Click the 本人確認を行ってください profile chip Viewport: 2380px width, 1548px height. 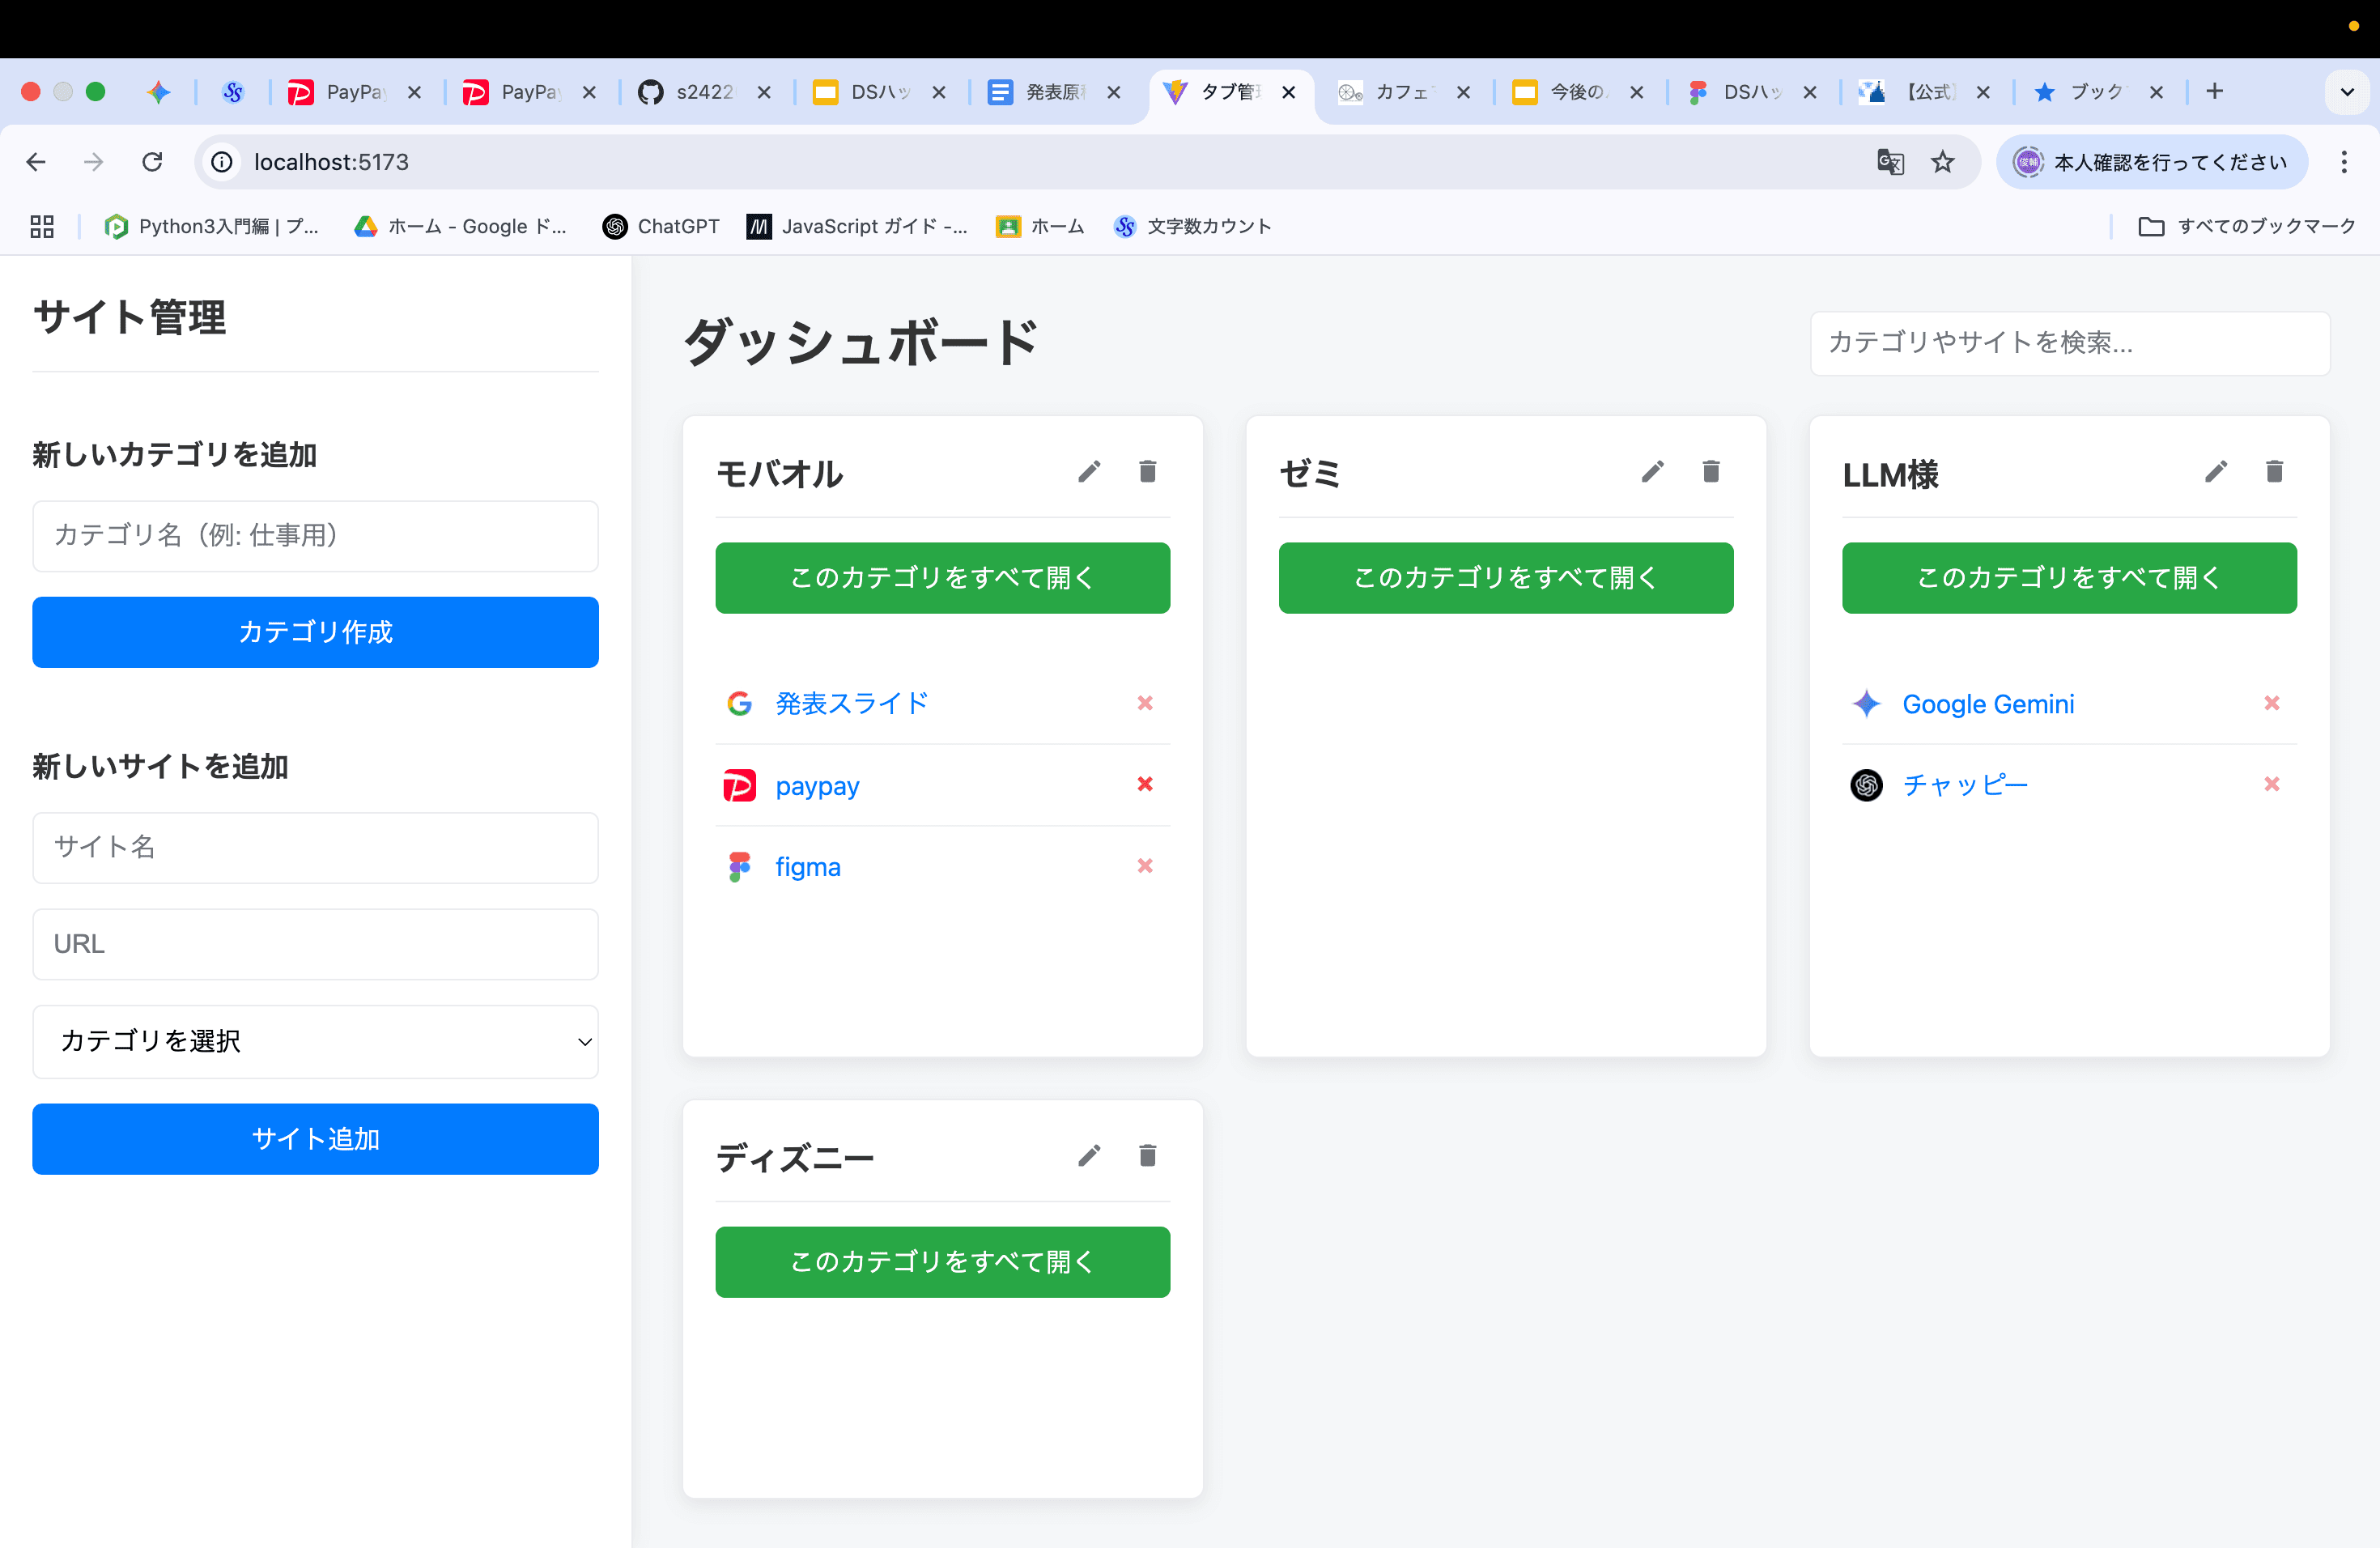click(2152, 161)
